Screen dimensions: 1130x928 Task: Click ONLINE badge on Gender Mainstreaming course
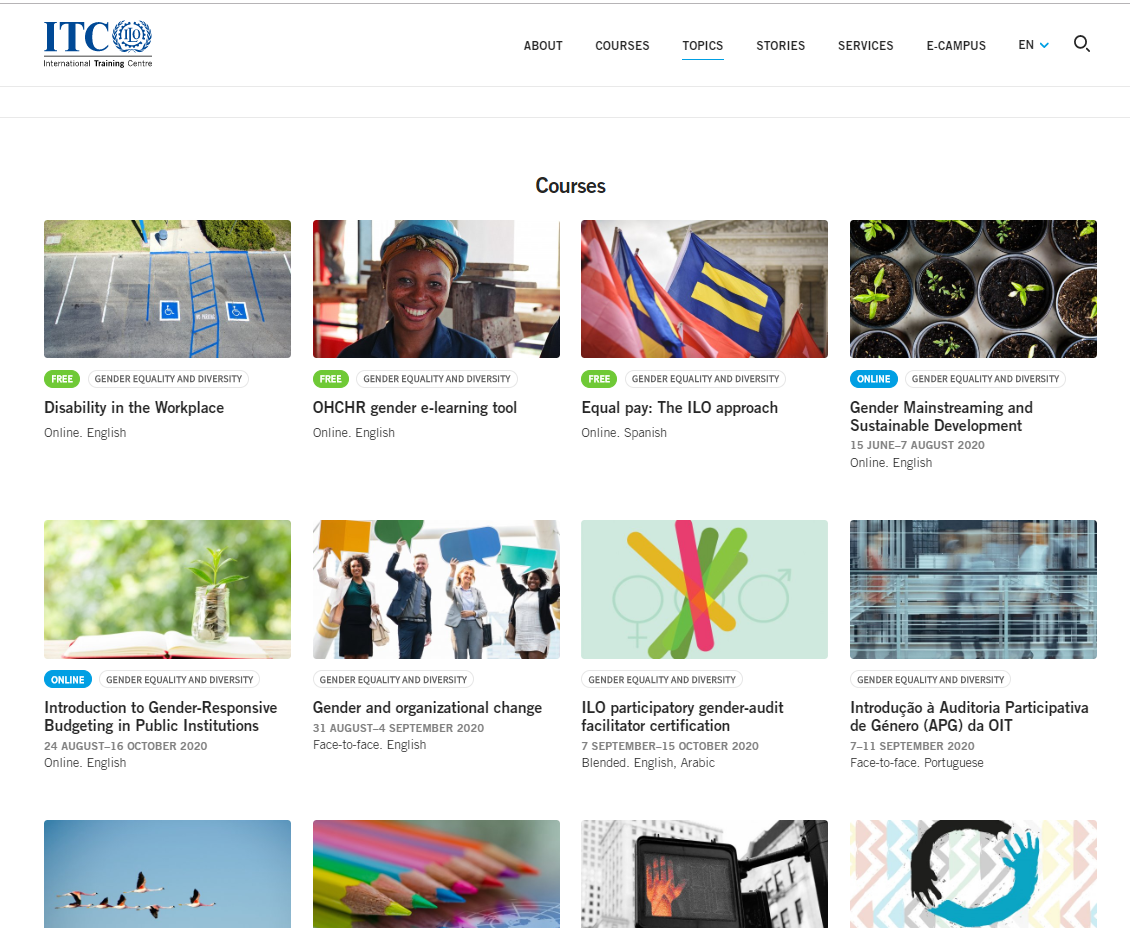pos(873,379)
